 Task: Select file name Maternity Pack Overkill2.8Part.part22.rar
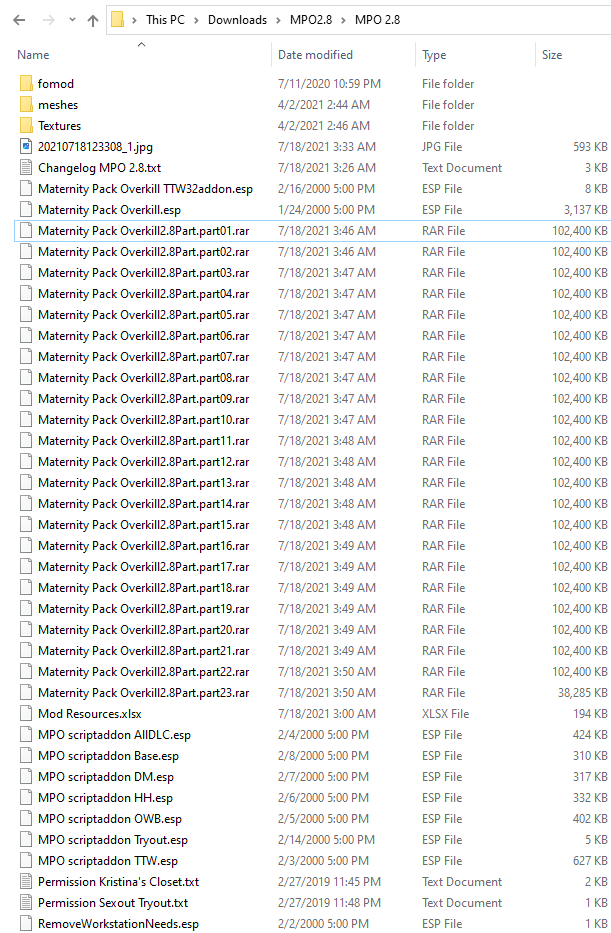(x=143, y=672)
